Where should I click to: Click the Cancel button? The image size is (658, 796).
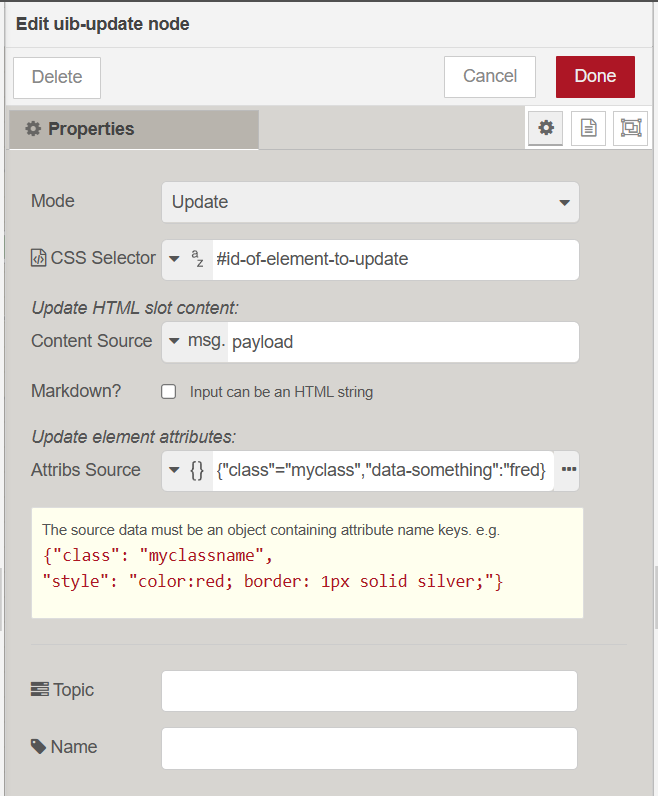[489, 77]
